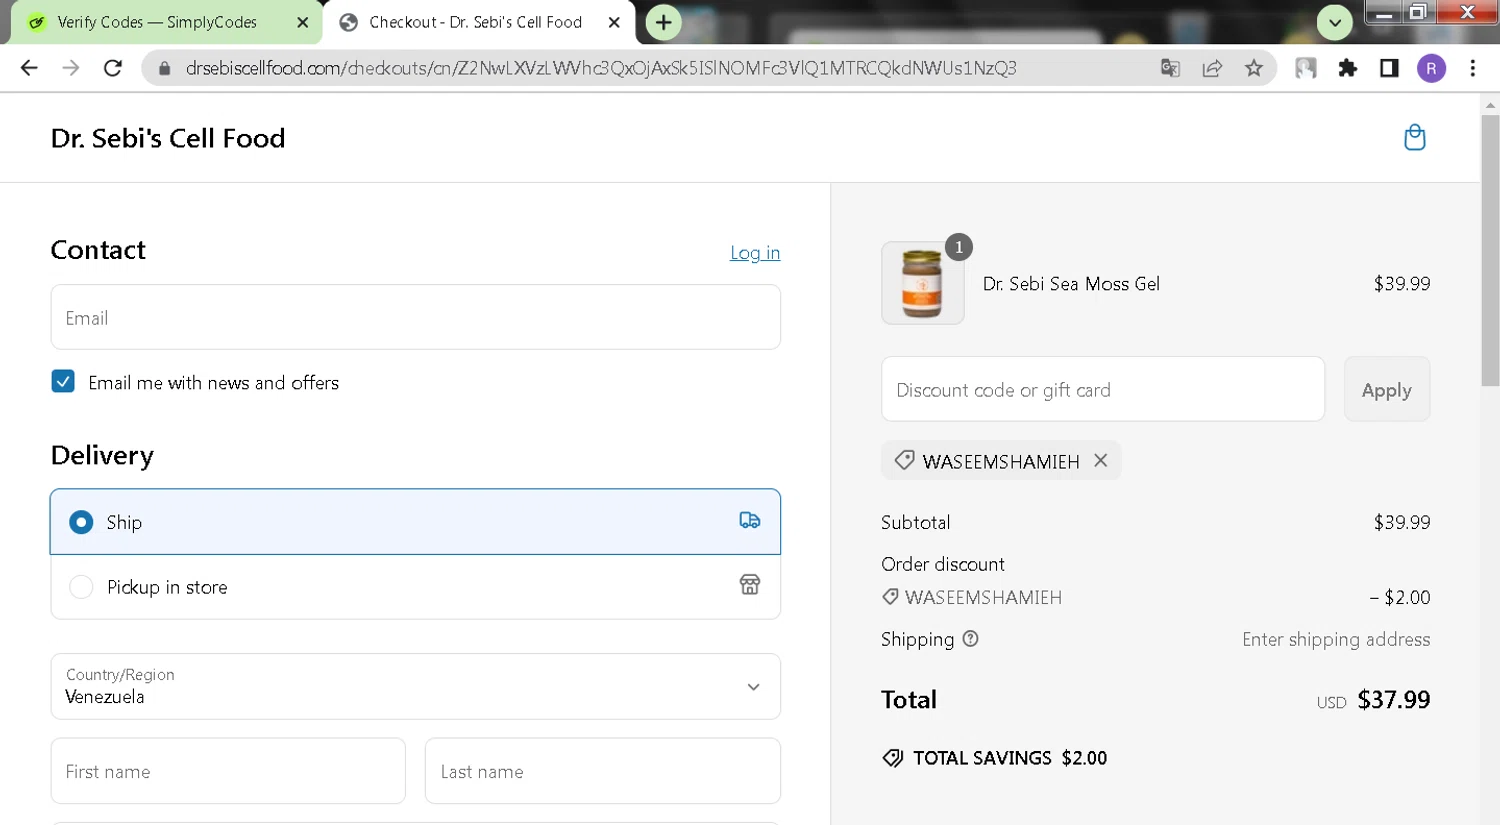
Task: Open the Chrome three-dot menu
Action: pos(1473,68)
